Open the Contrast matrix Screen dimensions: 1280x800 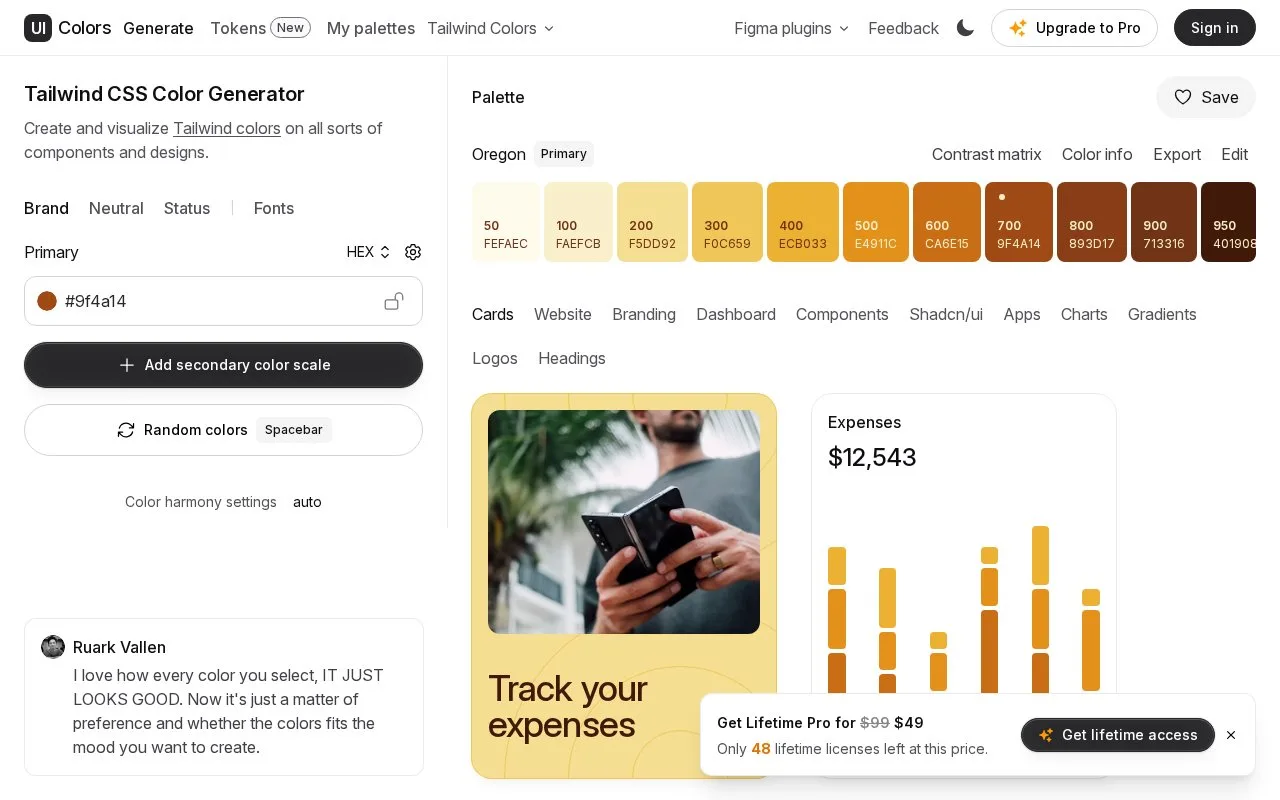click(x=986, y=154)
